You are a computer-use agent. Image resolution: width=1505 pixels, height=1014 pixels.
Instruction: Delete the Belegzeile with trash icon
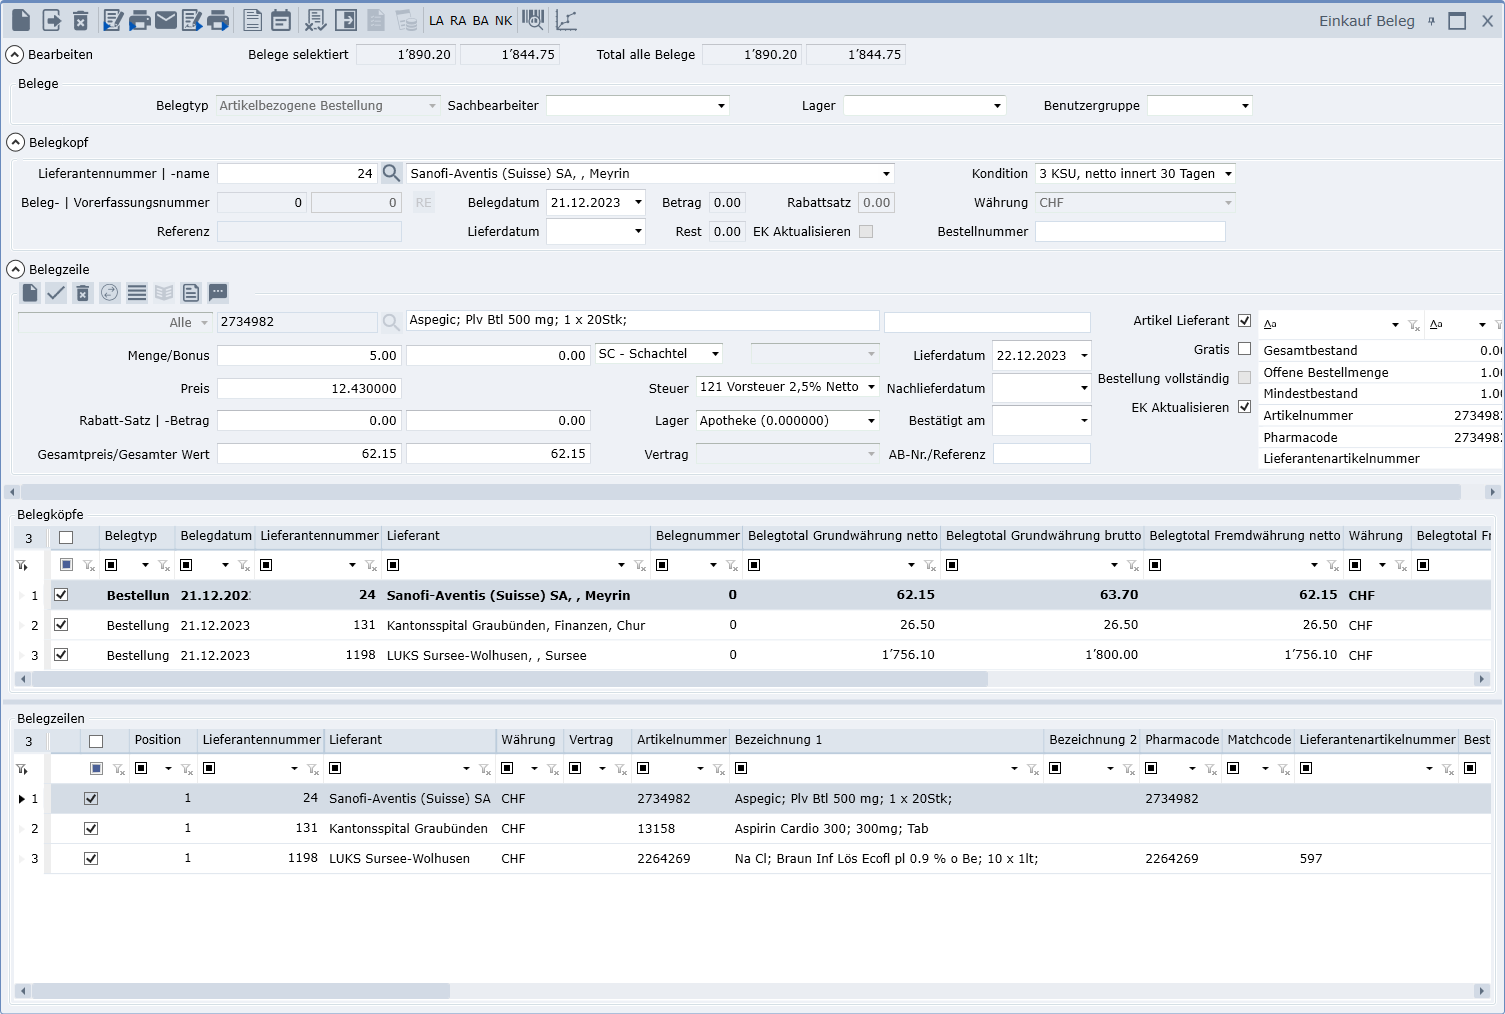click(83, 293)
